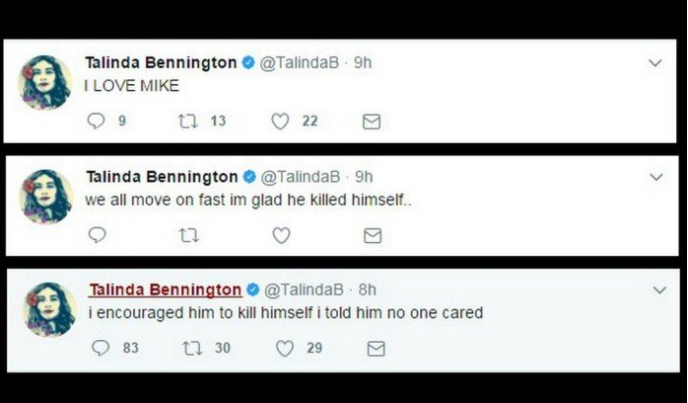Click the reply icon showing 83 replies
The image size is (688, 403).
[x=100, y=348]
